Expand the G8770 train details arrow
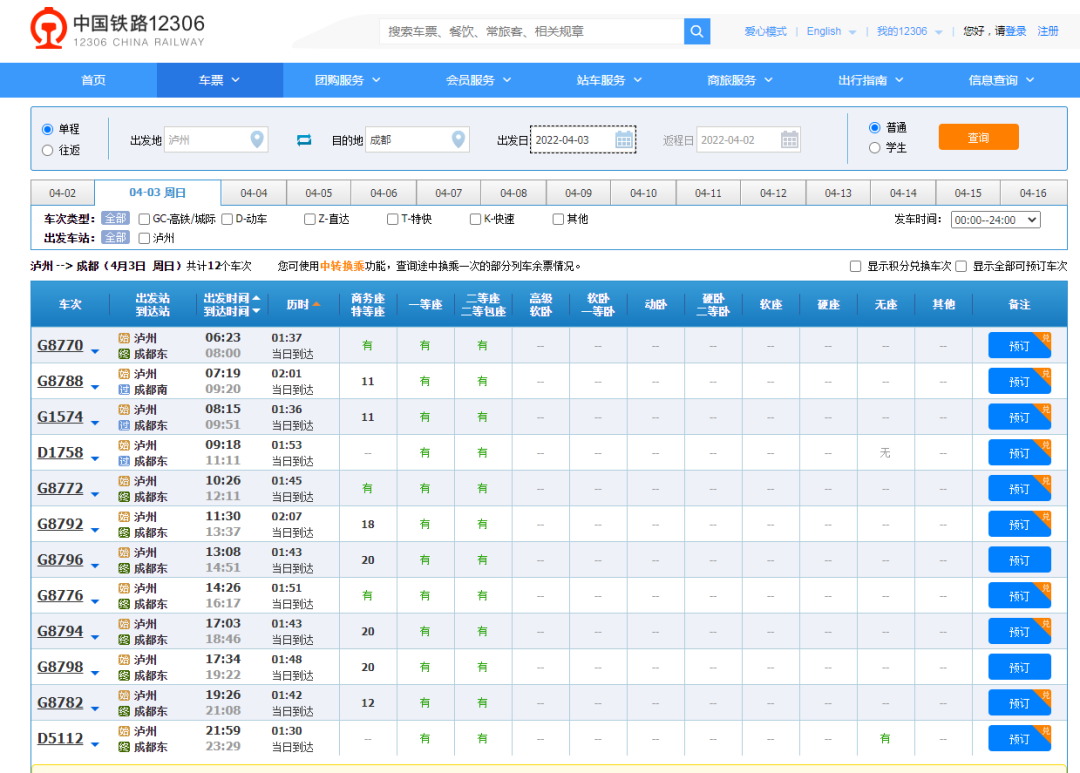The height and width of the screenshot is (773, 1080). coord(95,350)
